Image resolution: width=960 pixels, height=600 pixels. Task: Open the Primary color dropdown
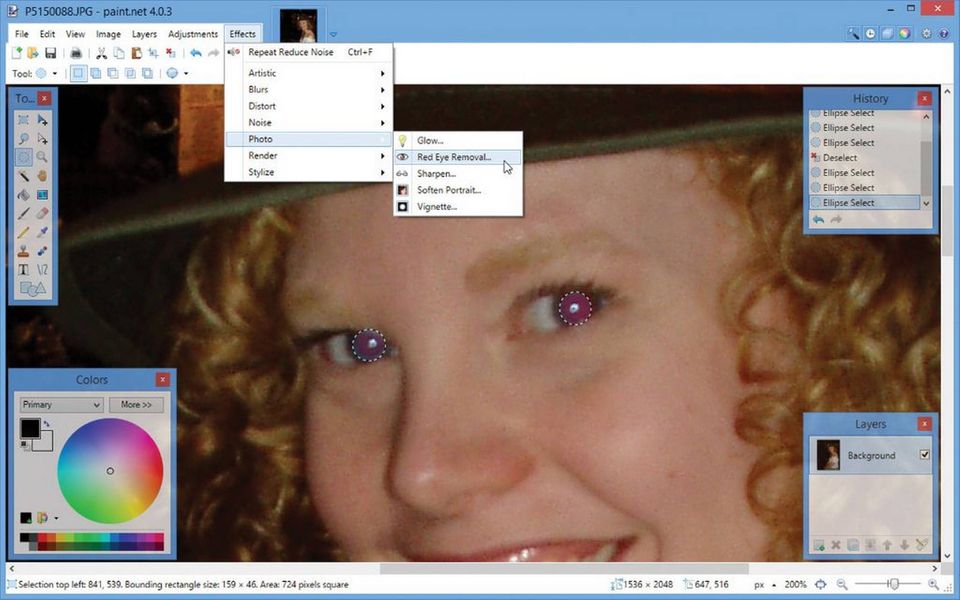[x=61, y=405]
